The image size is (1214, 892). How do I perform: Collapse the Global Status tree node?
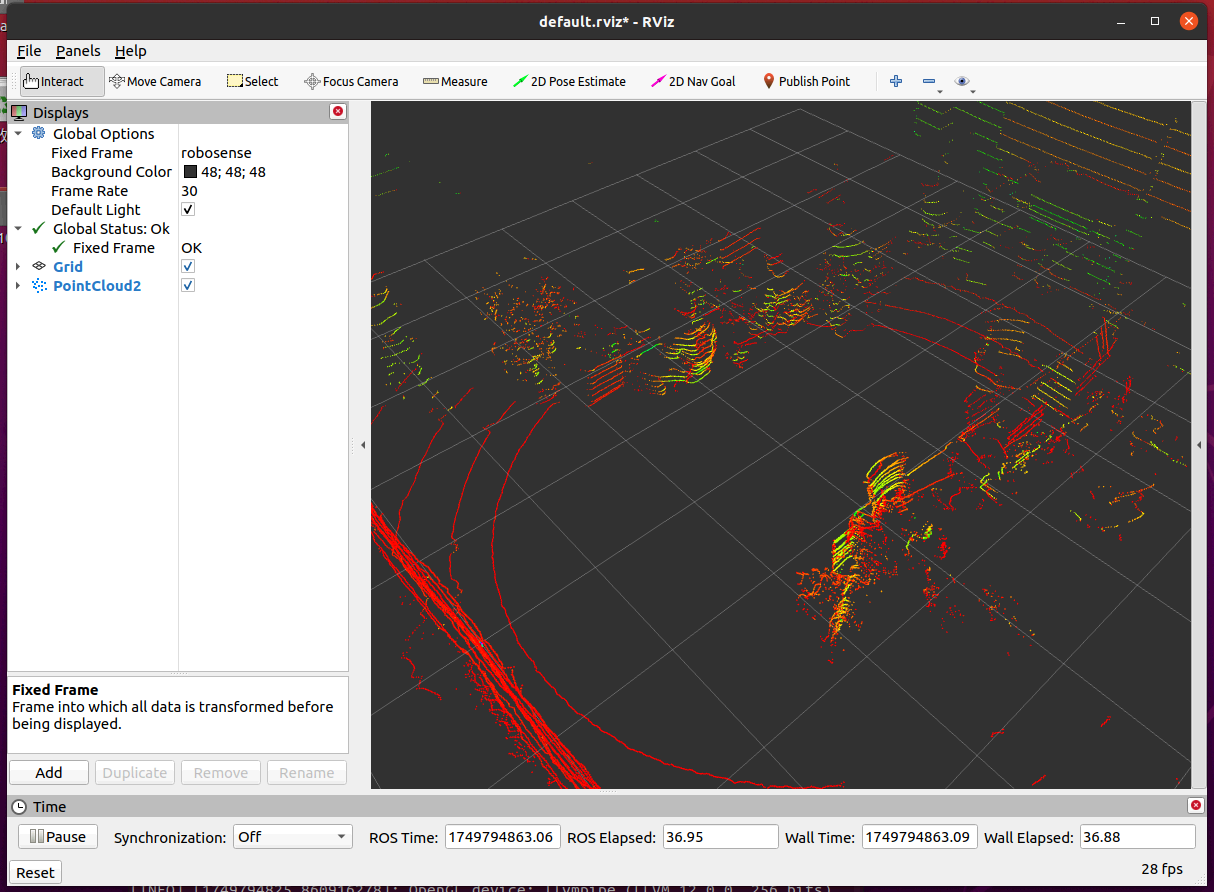(x=18, y=228)
